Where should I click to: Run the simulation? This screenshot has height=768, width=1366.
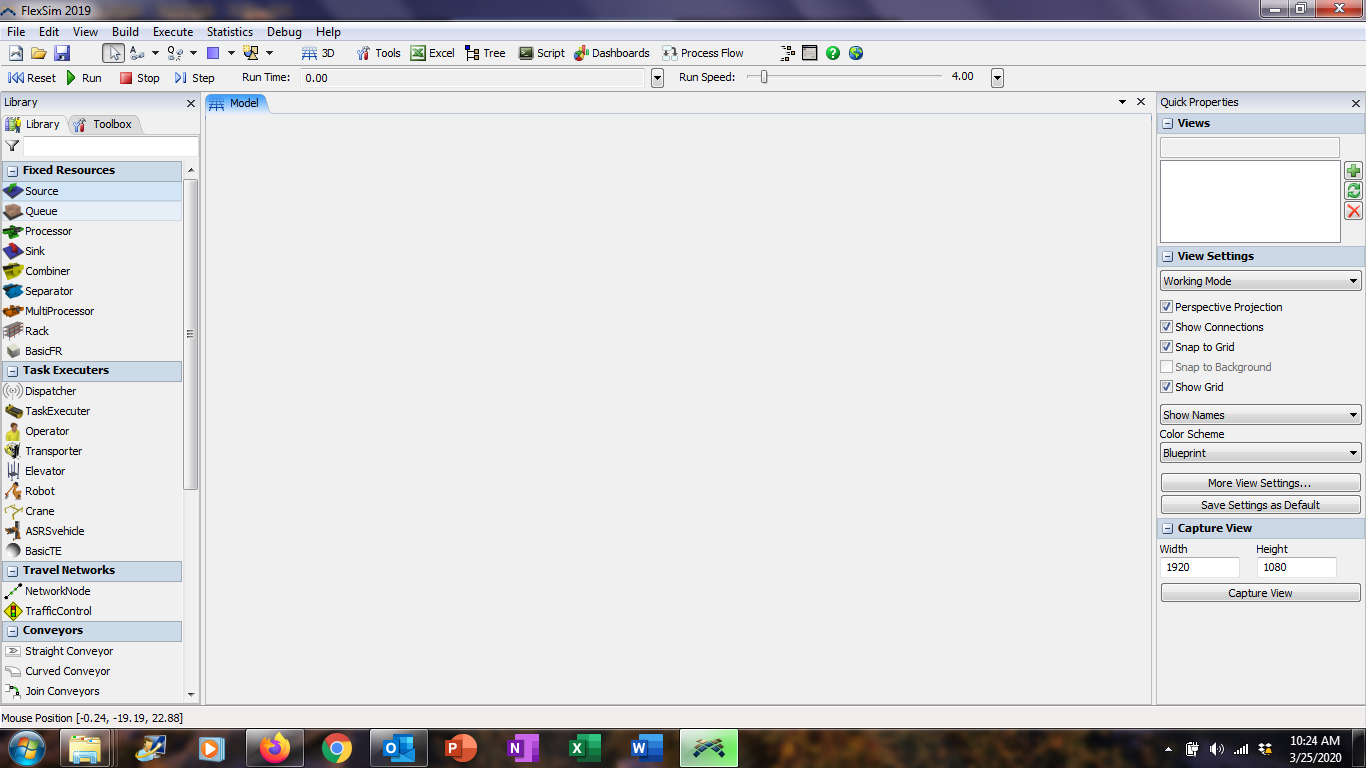click(83, 77)
